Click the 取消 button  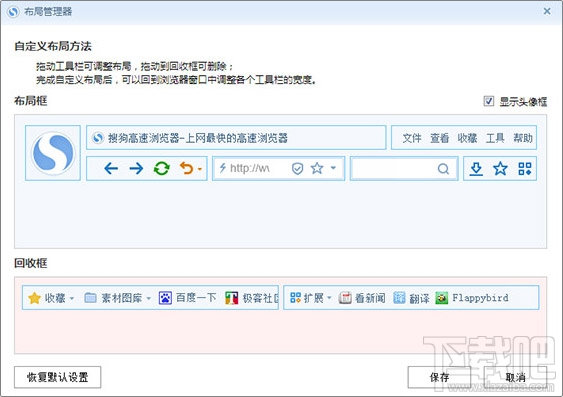point(516,377)
